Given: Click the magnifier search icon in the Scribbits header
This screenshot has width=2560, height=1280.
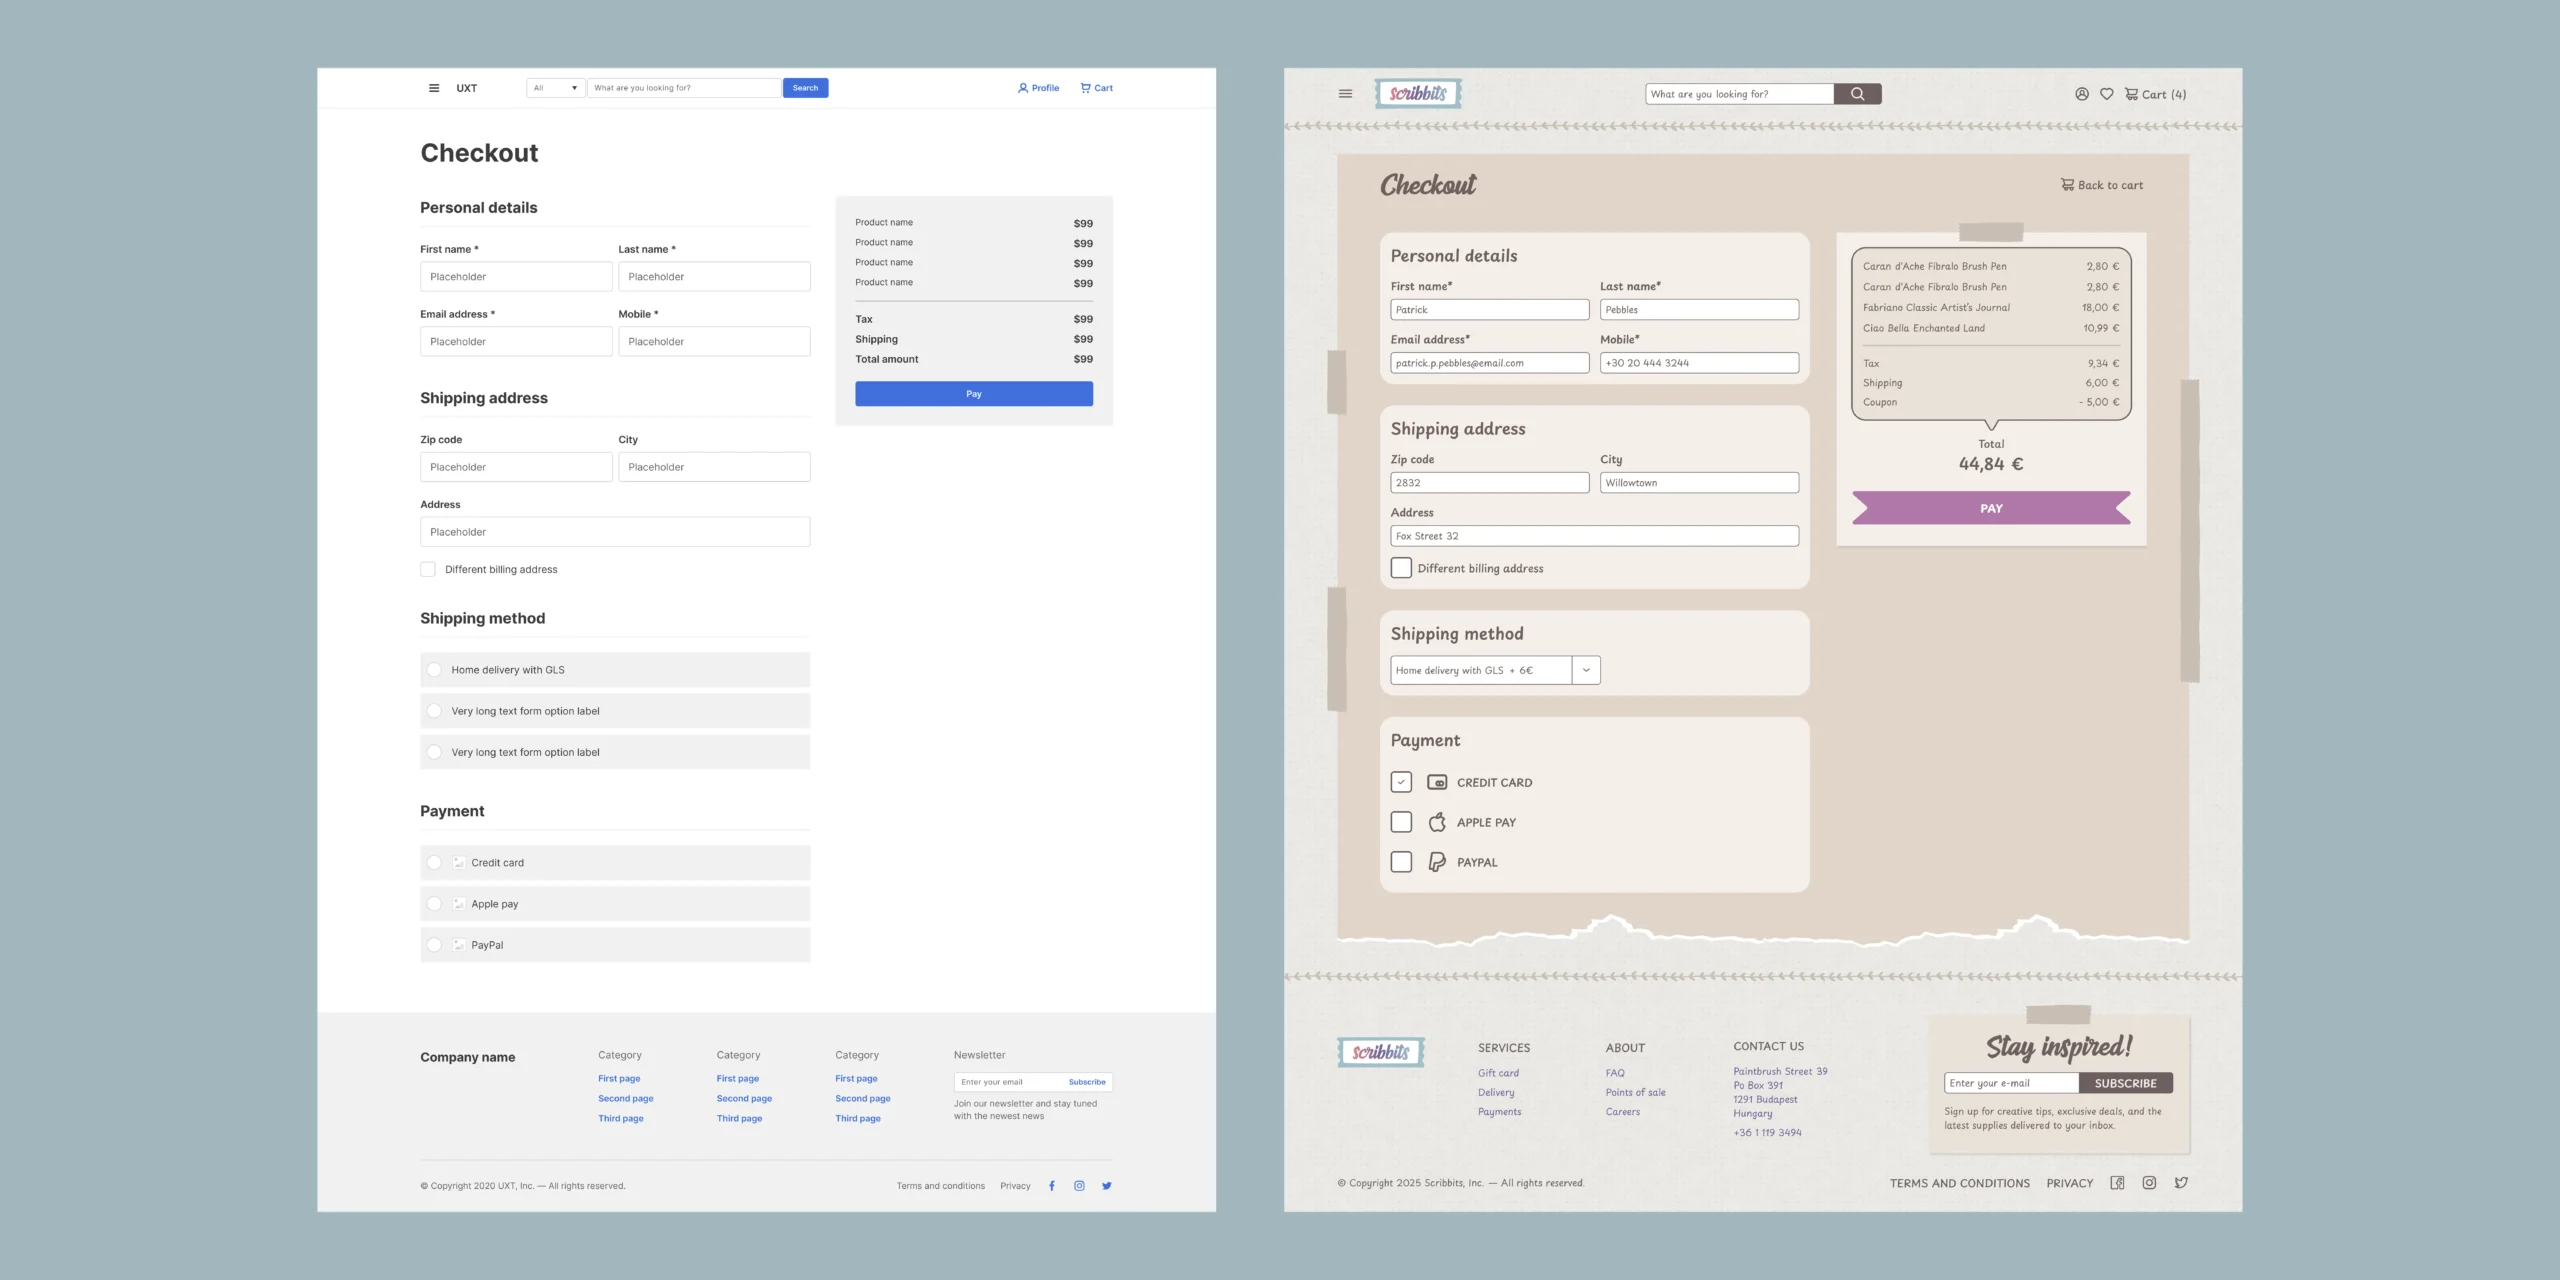Looking at the screenshot, I should point(1857,94).
